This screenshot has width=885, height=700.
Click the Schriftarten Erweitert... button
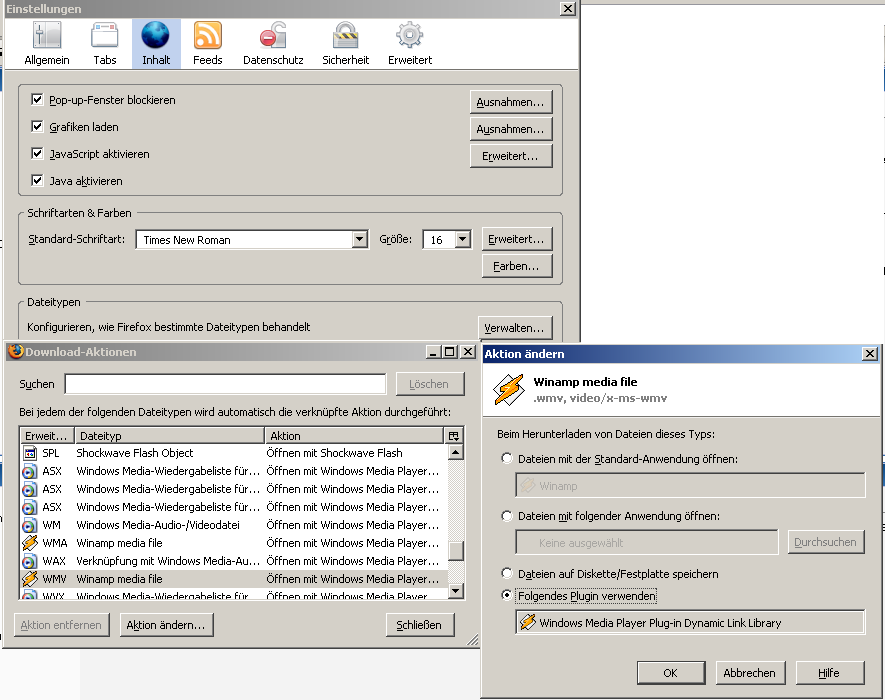[517, 239]
